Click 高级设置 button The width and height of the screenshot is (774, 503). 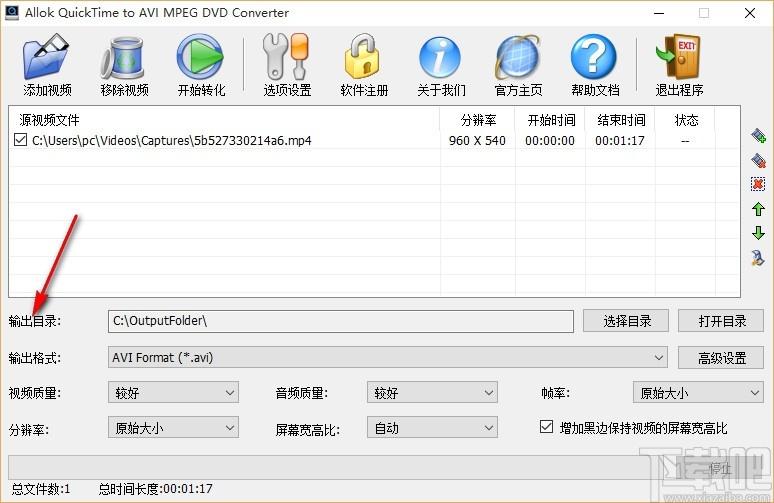click(721, 357)
